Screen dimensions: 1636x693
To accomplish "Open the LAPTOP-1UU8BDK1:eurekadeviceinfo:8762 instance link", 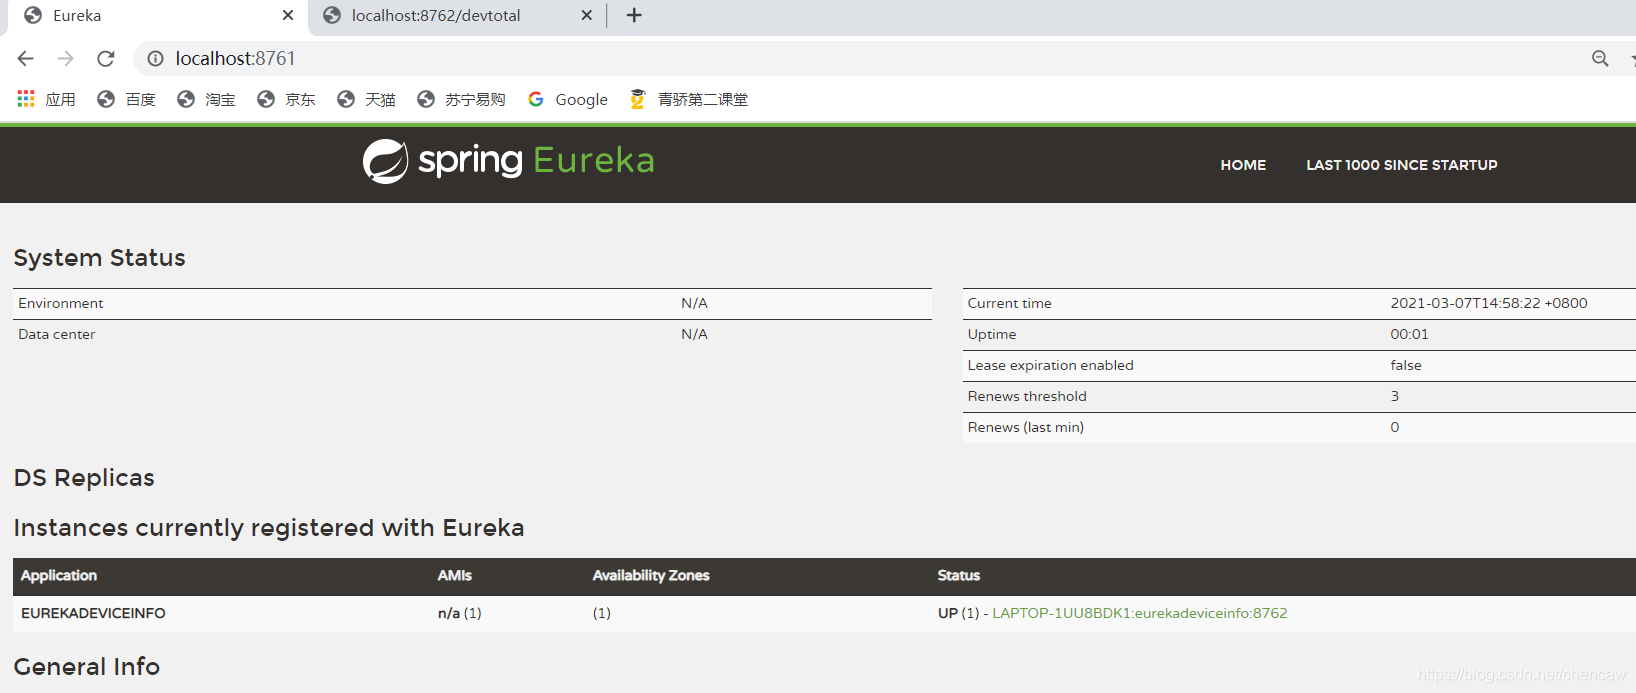I will click(x=1139, y=613).
